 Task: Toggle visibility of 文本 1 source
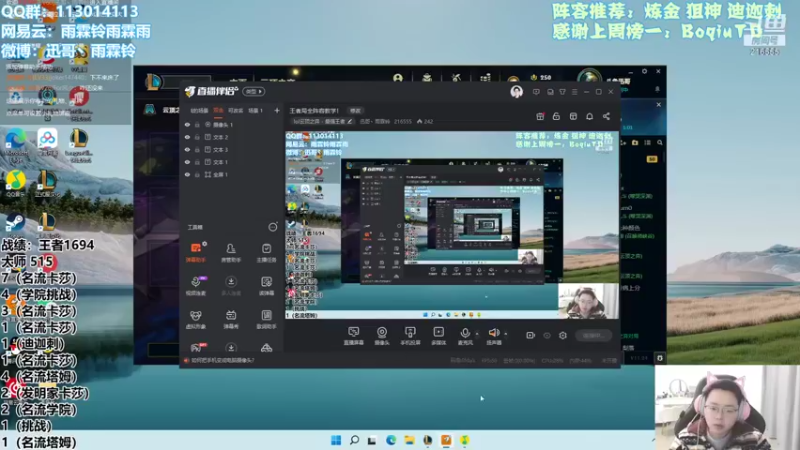187,162
